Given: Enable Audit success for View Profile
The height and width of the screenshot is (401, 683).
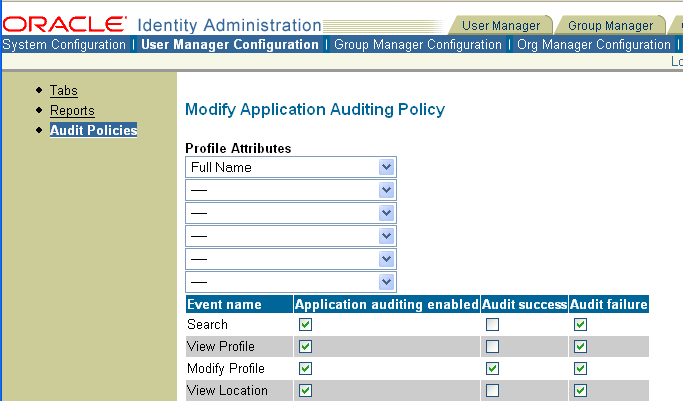Looking at the screenshot, I should coord(492,347).
